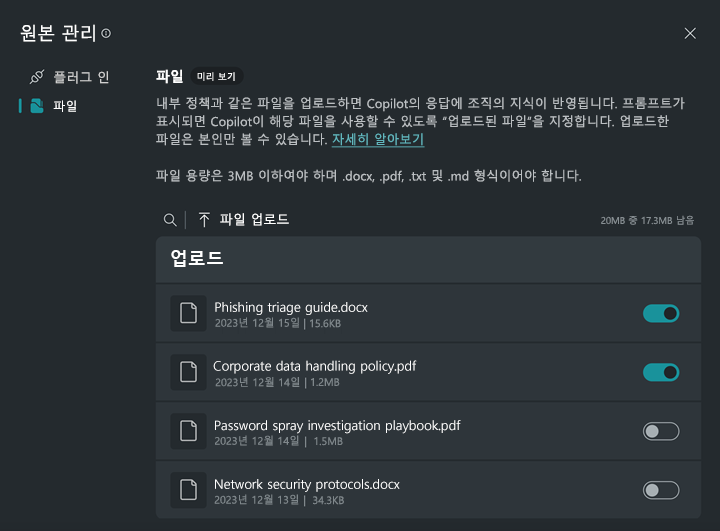Viewport: 720px width, 531px height.
Task: Turn off Corporate data handling policy toggle
Action: click(661, 373)
